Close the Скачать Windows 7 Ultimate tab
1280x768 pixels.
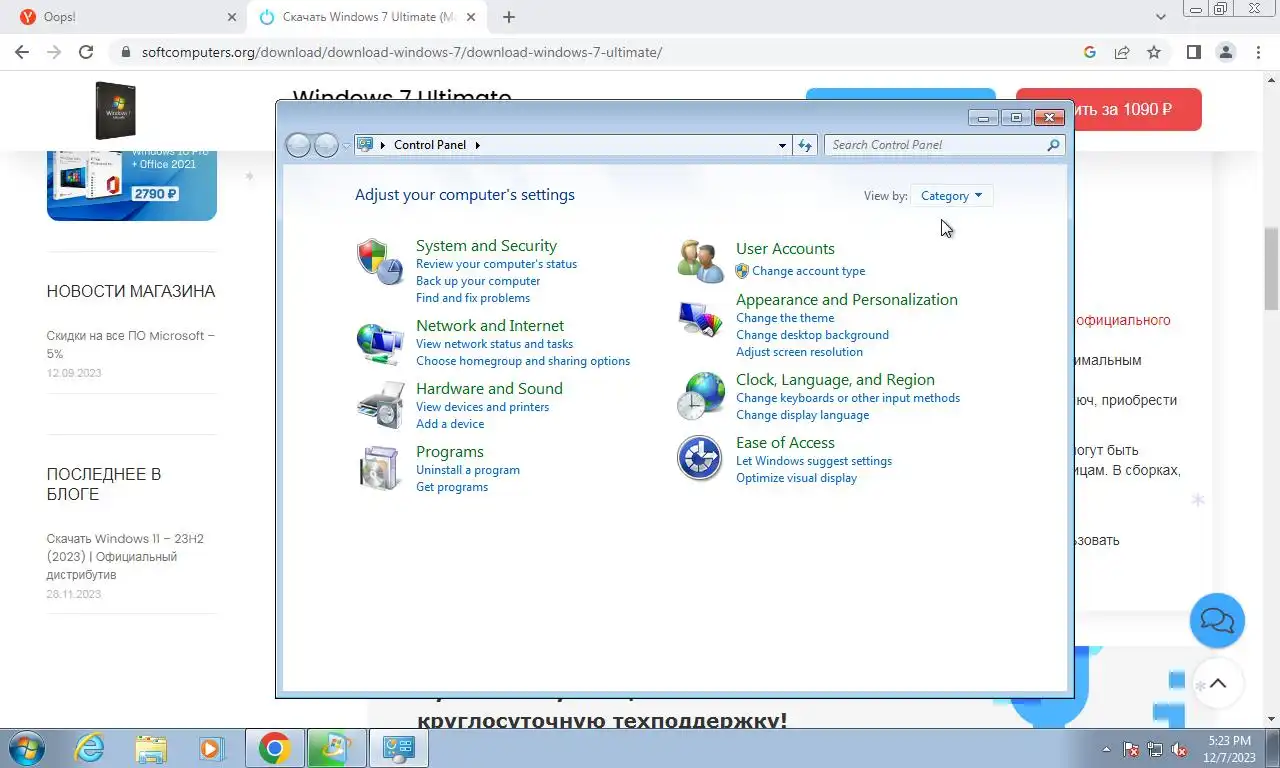[x=471, y=17]
